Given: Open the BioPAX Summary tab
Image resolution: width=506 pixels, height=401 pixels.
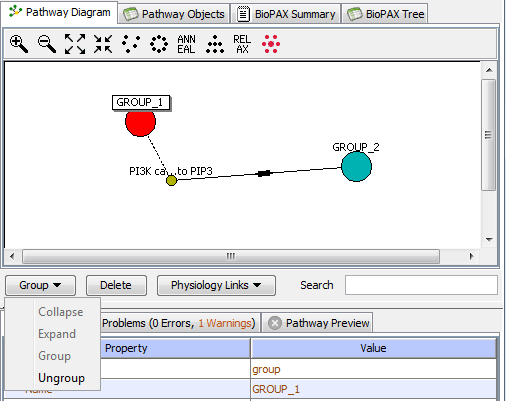Looking at the screenshot, I should [x=285, y=14].
